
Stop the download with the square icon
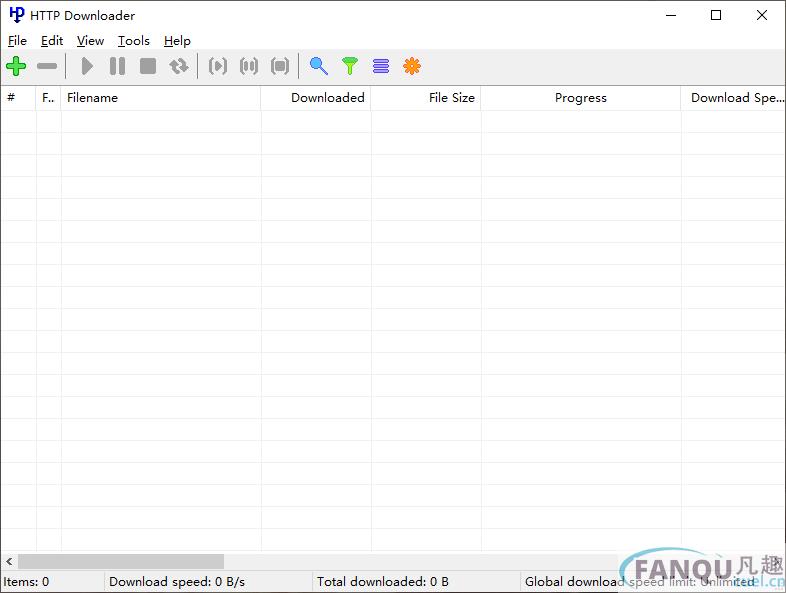click(148, 66)
